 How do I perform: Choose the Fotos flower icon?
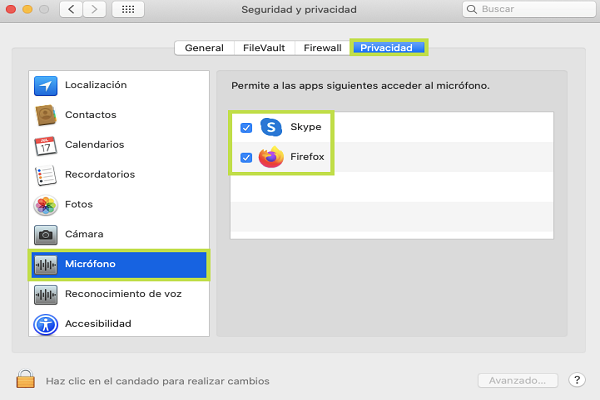point(46,205)
